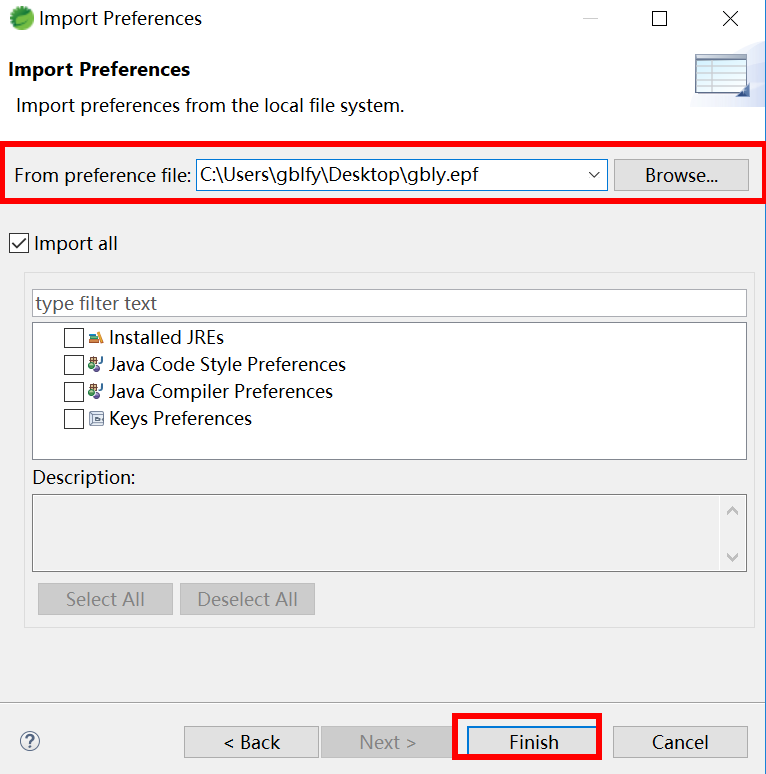Check the Keys Preferences checkbox
Viewport: 766px width, 774px height.
pos(74,419)
